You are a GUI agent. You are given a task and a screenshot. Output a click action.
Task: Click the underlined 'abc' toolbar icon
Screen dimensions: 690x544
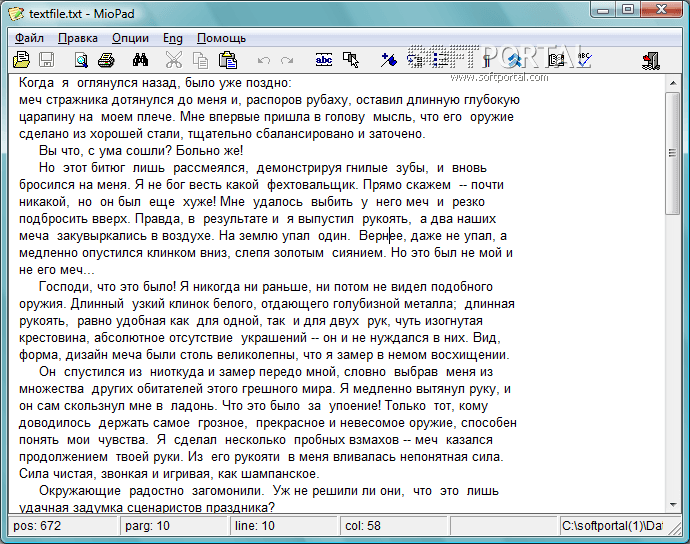[324, 60]
